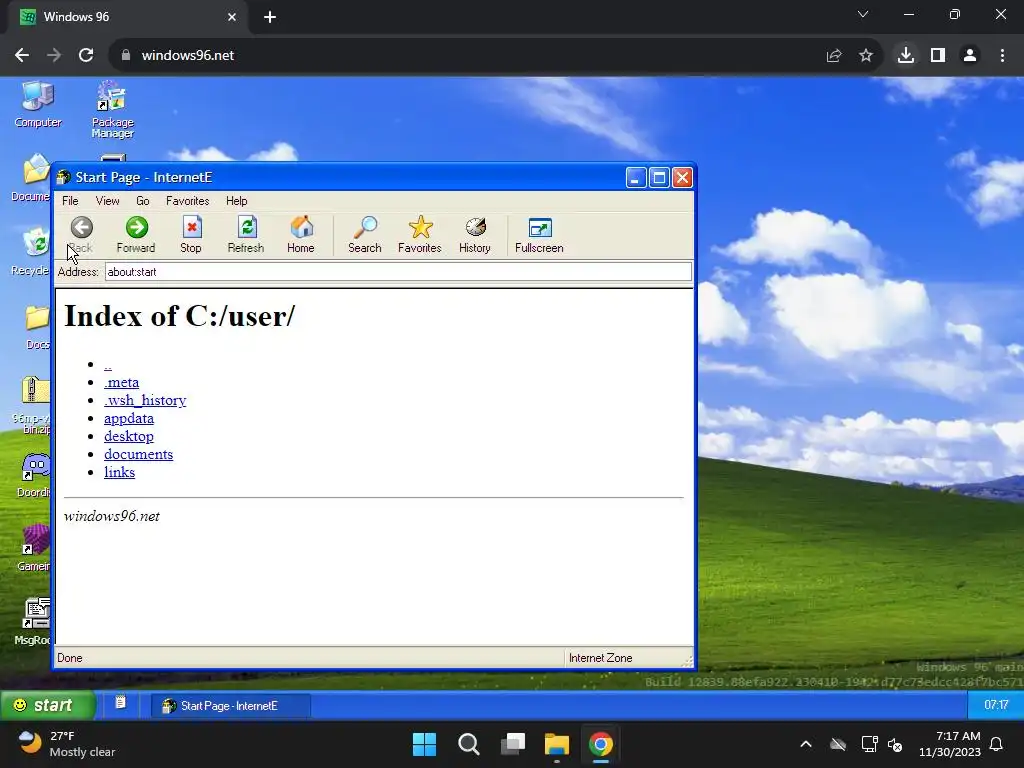Switch InternetE to Fullscreen
The image size is (1024, 768).
[x=539, y=234]
